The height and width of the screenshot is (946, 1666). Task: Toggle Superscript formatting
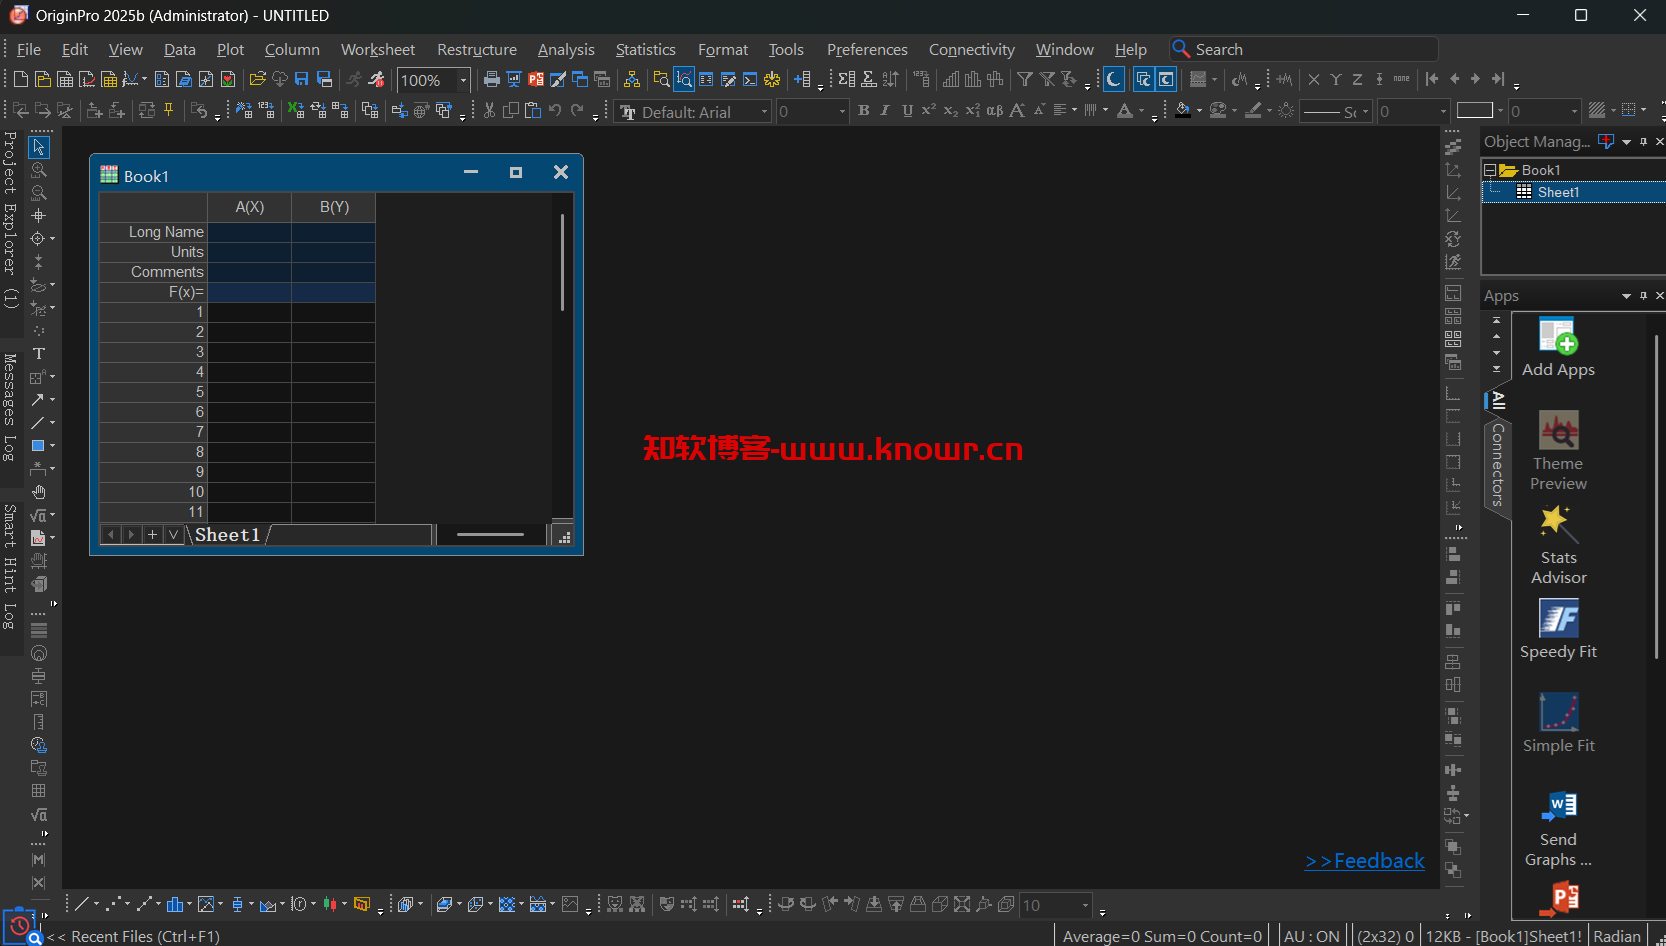[929, 110]
